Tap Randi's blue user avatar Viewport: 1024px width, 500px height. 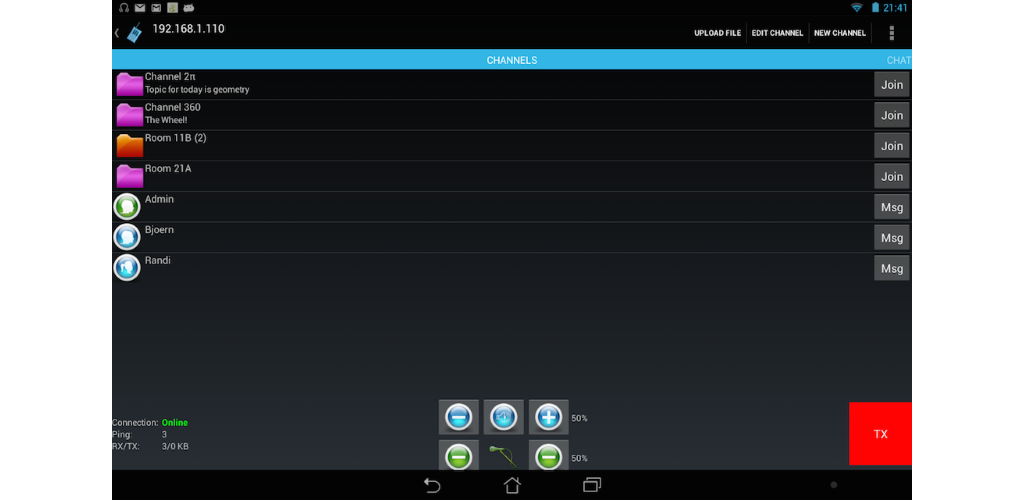[x=127, y=268]
